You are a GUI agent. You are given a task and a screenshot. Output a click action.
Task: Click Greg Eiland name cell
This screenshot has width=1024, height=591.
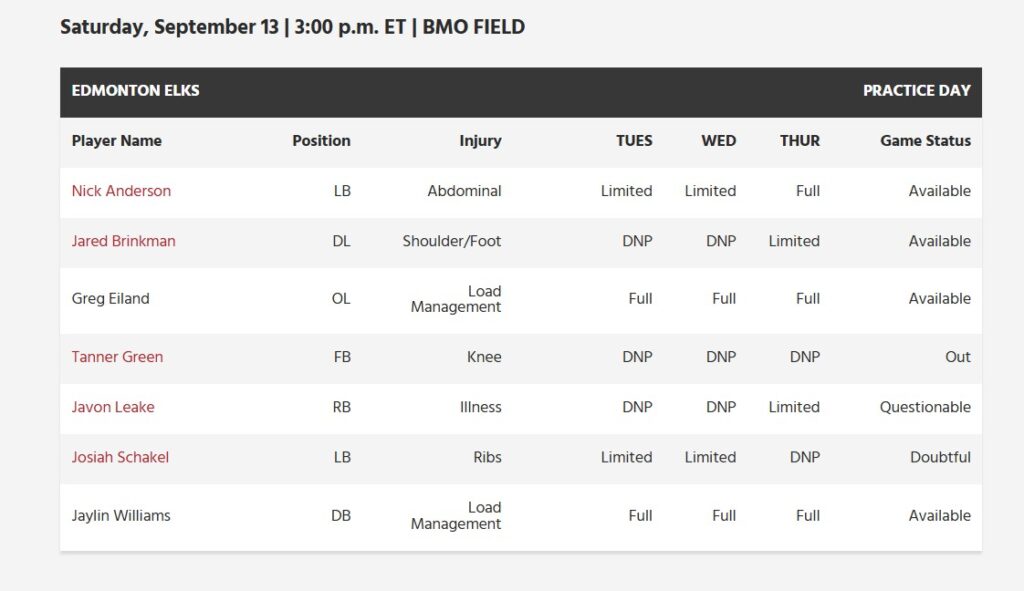(x=110, y=299)
